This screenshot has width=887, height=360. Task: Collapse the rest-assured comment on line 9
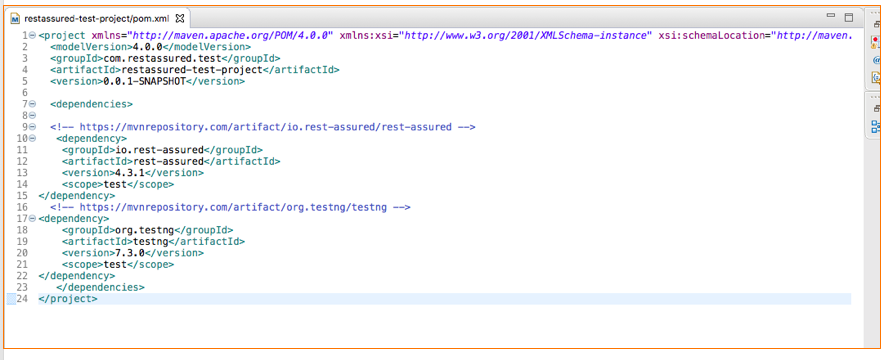click(32, 127)
